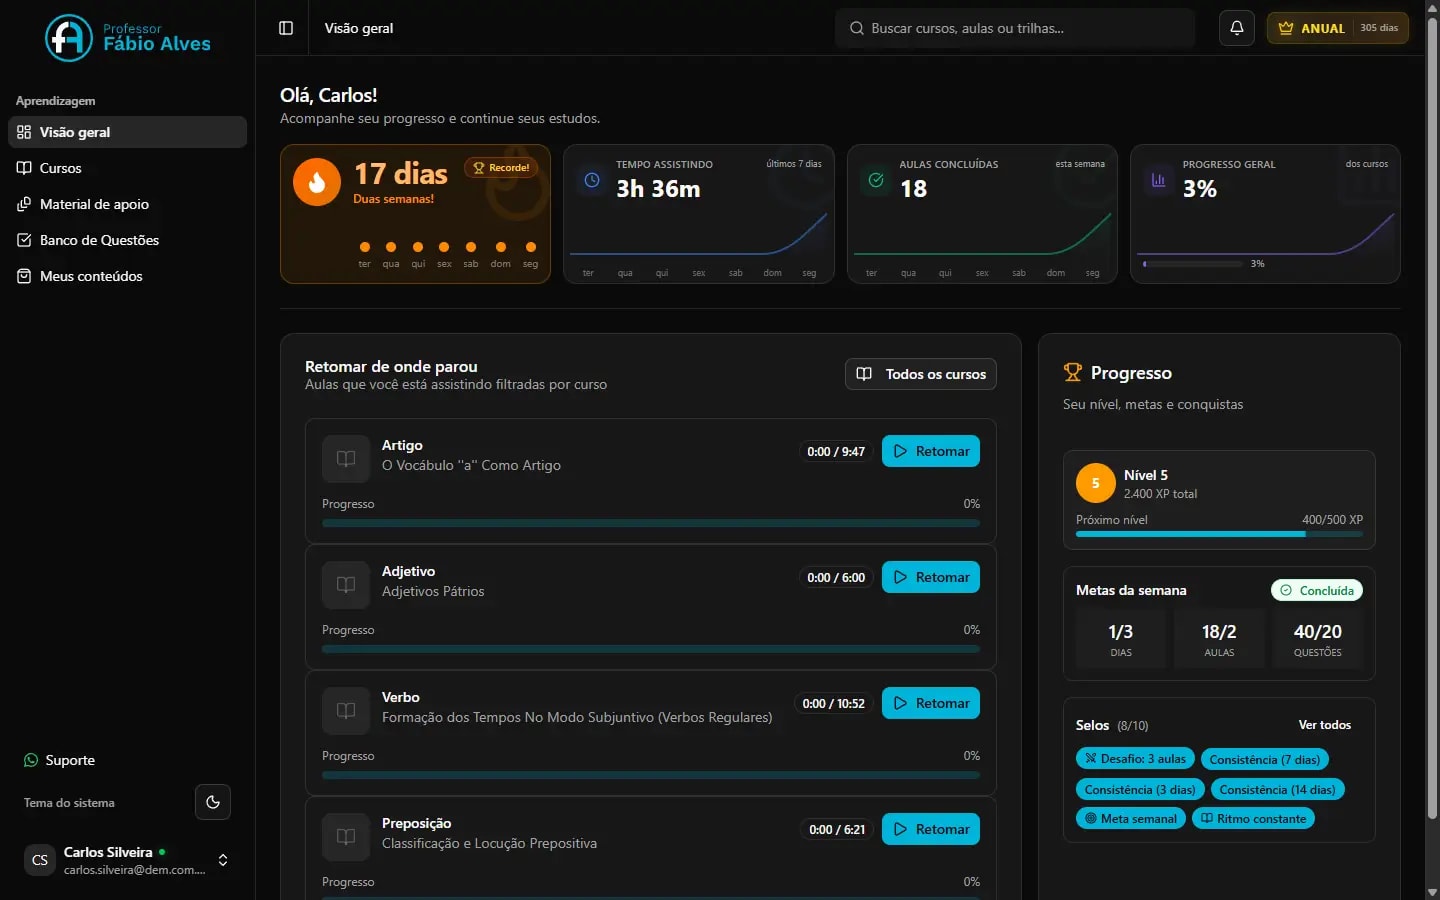Viewport: 1440px width, 900px height.
Task: Open the Todos os cursos filter
Action: (921, 374)
